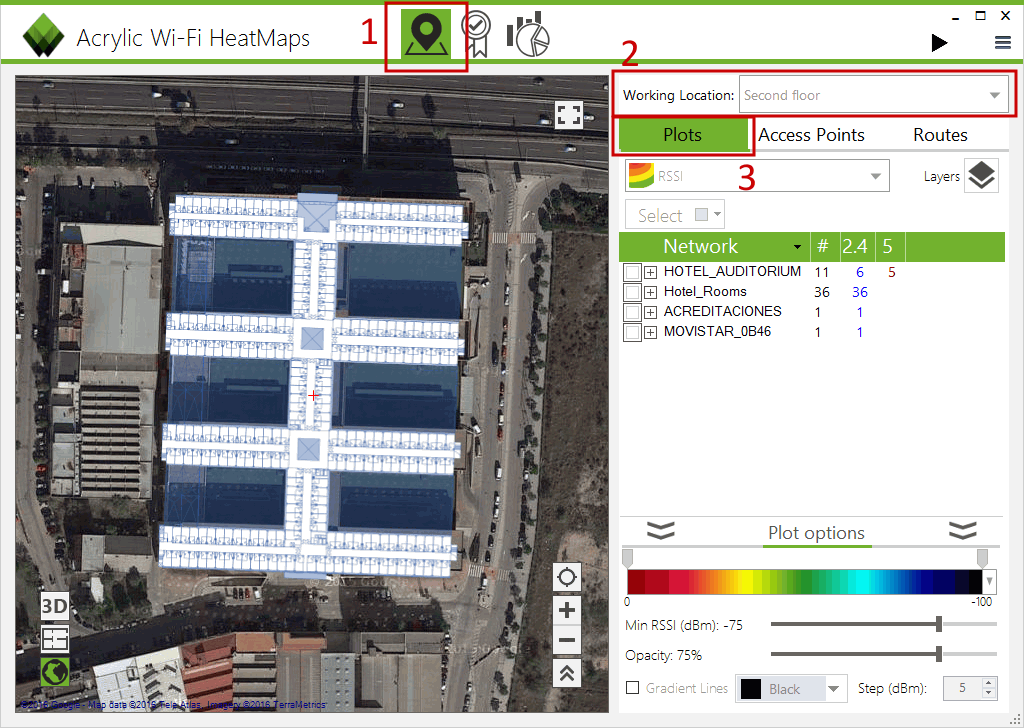Open the Black gradient line color dropdown
The height and width of the screenshot is (728, 1024).
click(792, 689)
